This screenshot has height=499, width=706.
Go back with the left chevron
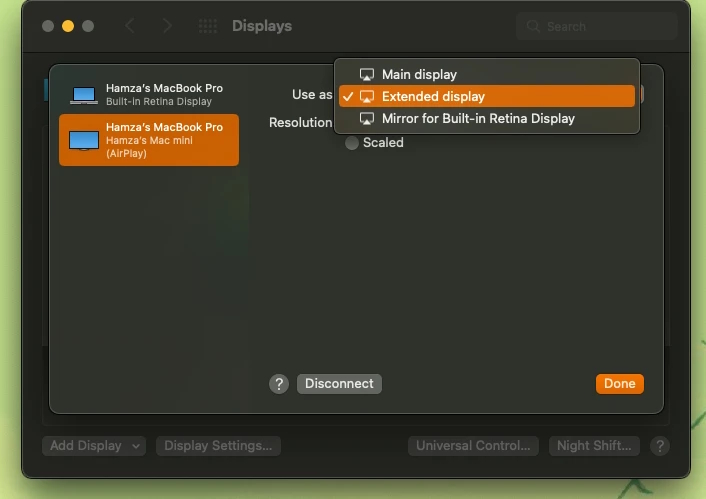coord(130,26)
